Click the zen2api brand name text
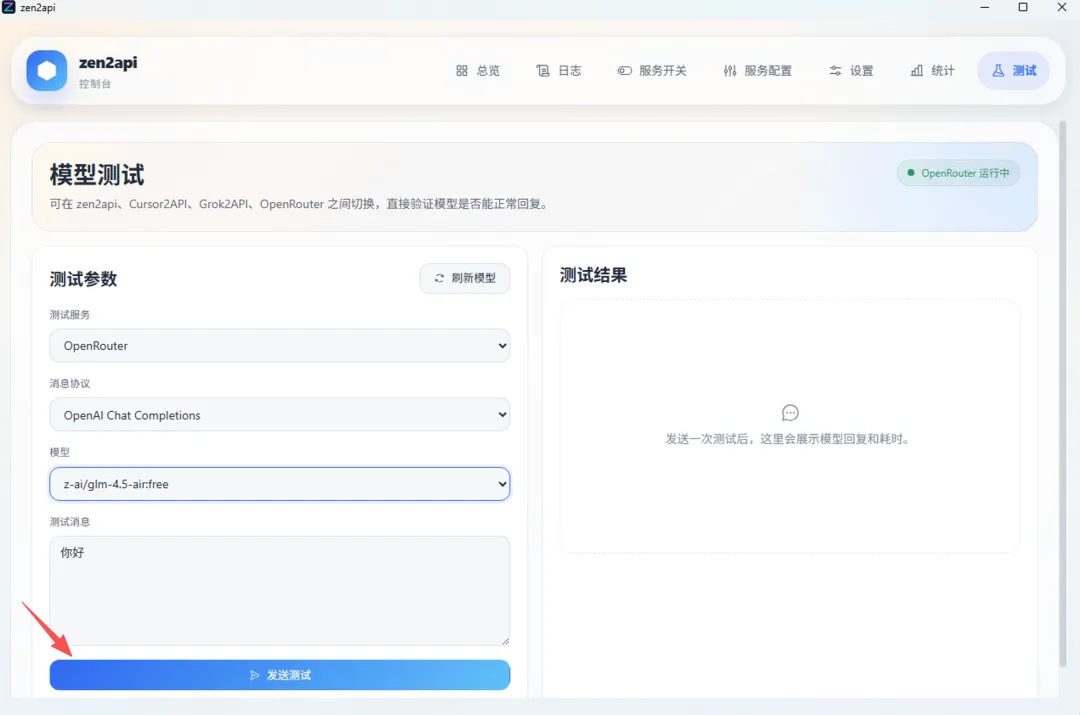Viewport: 1080px width, 715px height. 108,63
